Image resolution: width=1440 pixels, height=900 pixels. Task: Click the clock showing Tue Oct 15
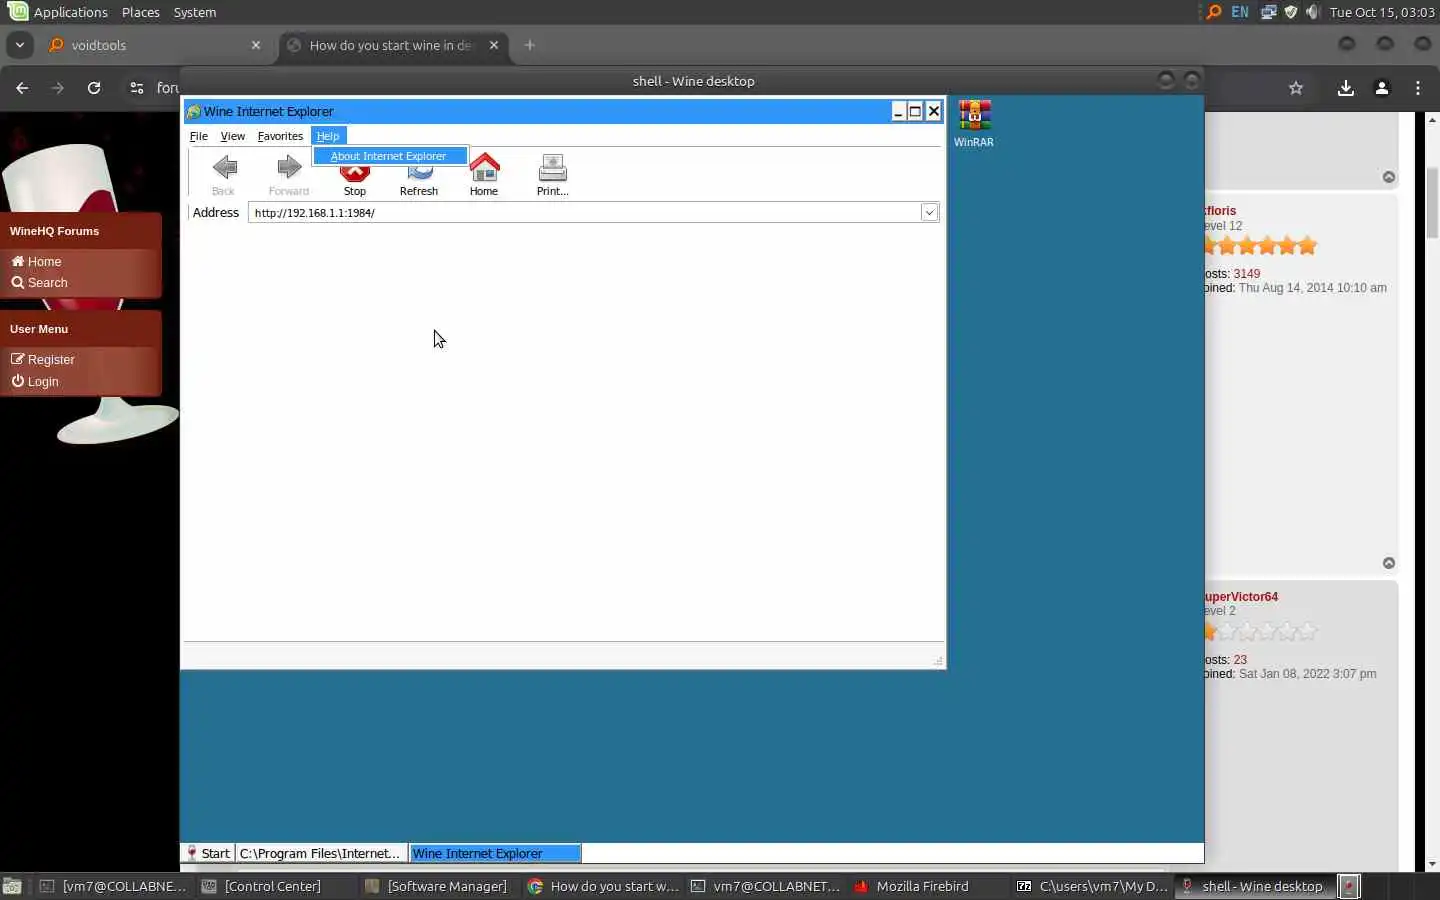1382,12
